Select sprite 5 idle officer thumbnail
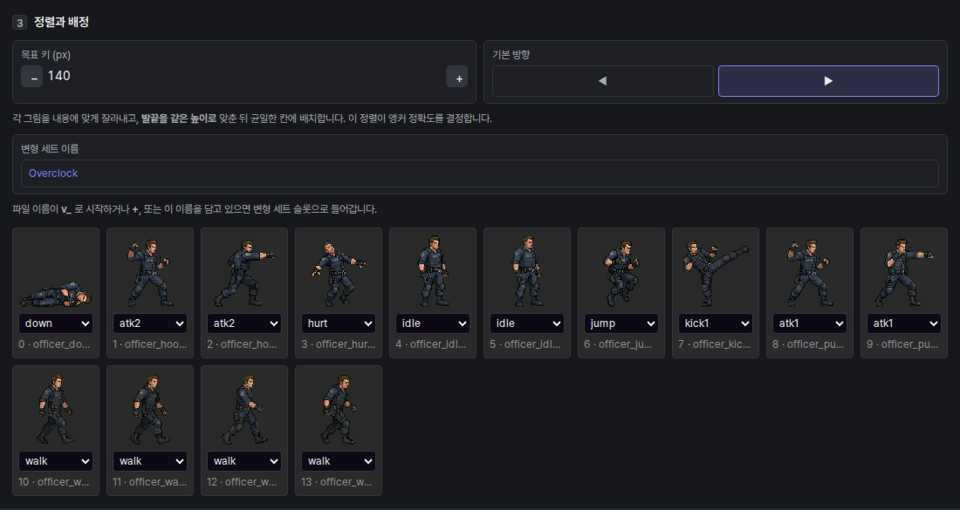Screen dimensions: 960x510 tap(527, 271)
